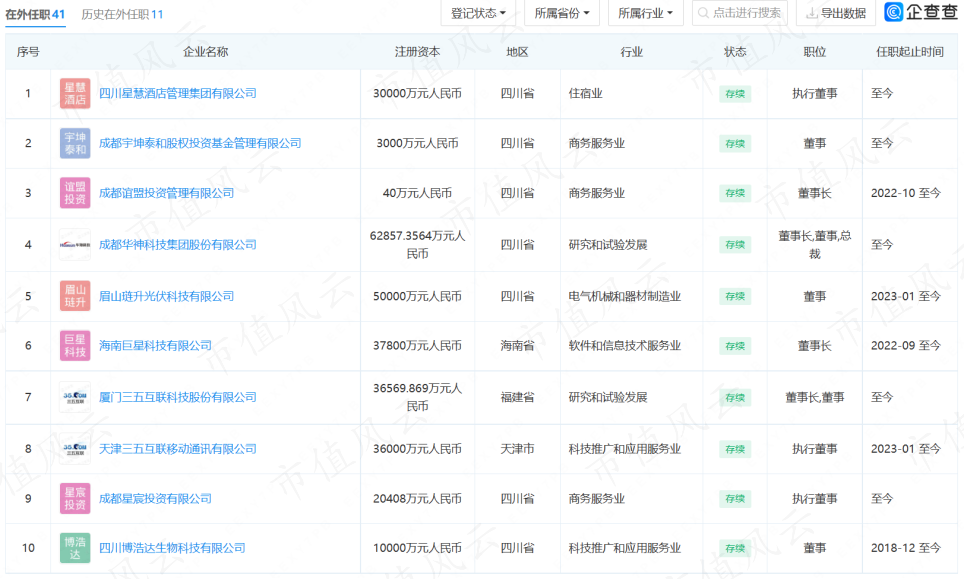Image resolution: width=964 pixels, height=579 pixels.
Task: Click the 眉山琏升 company logo icon
Action: 75,296
